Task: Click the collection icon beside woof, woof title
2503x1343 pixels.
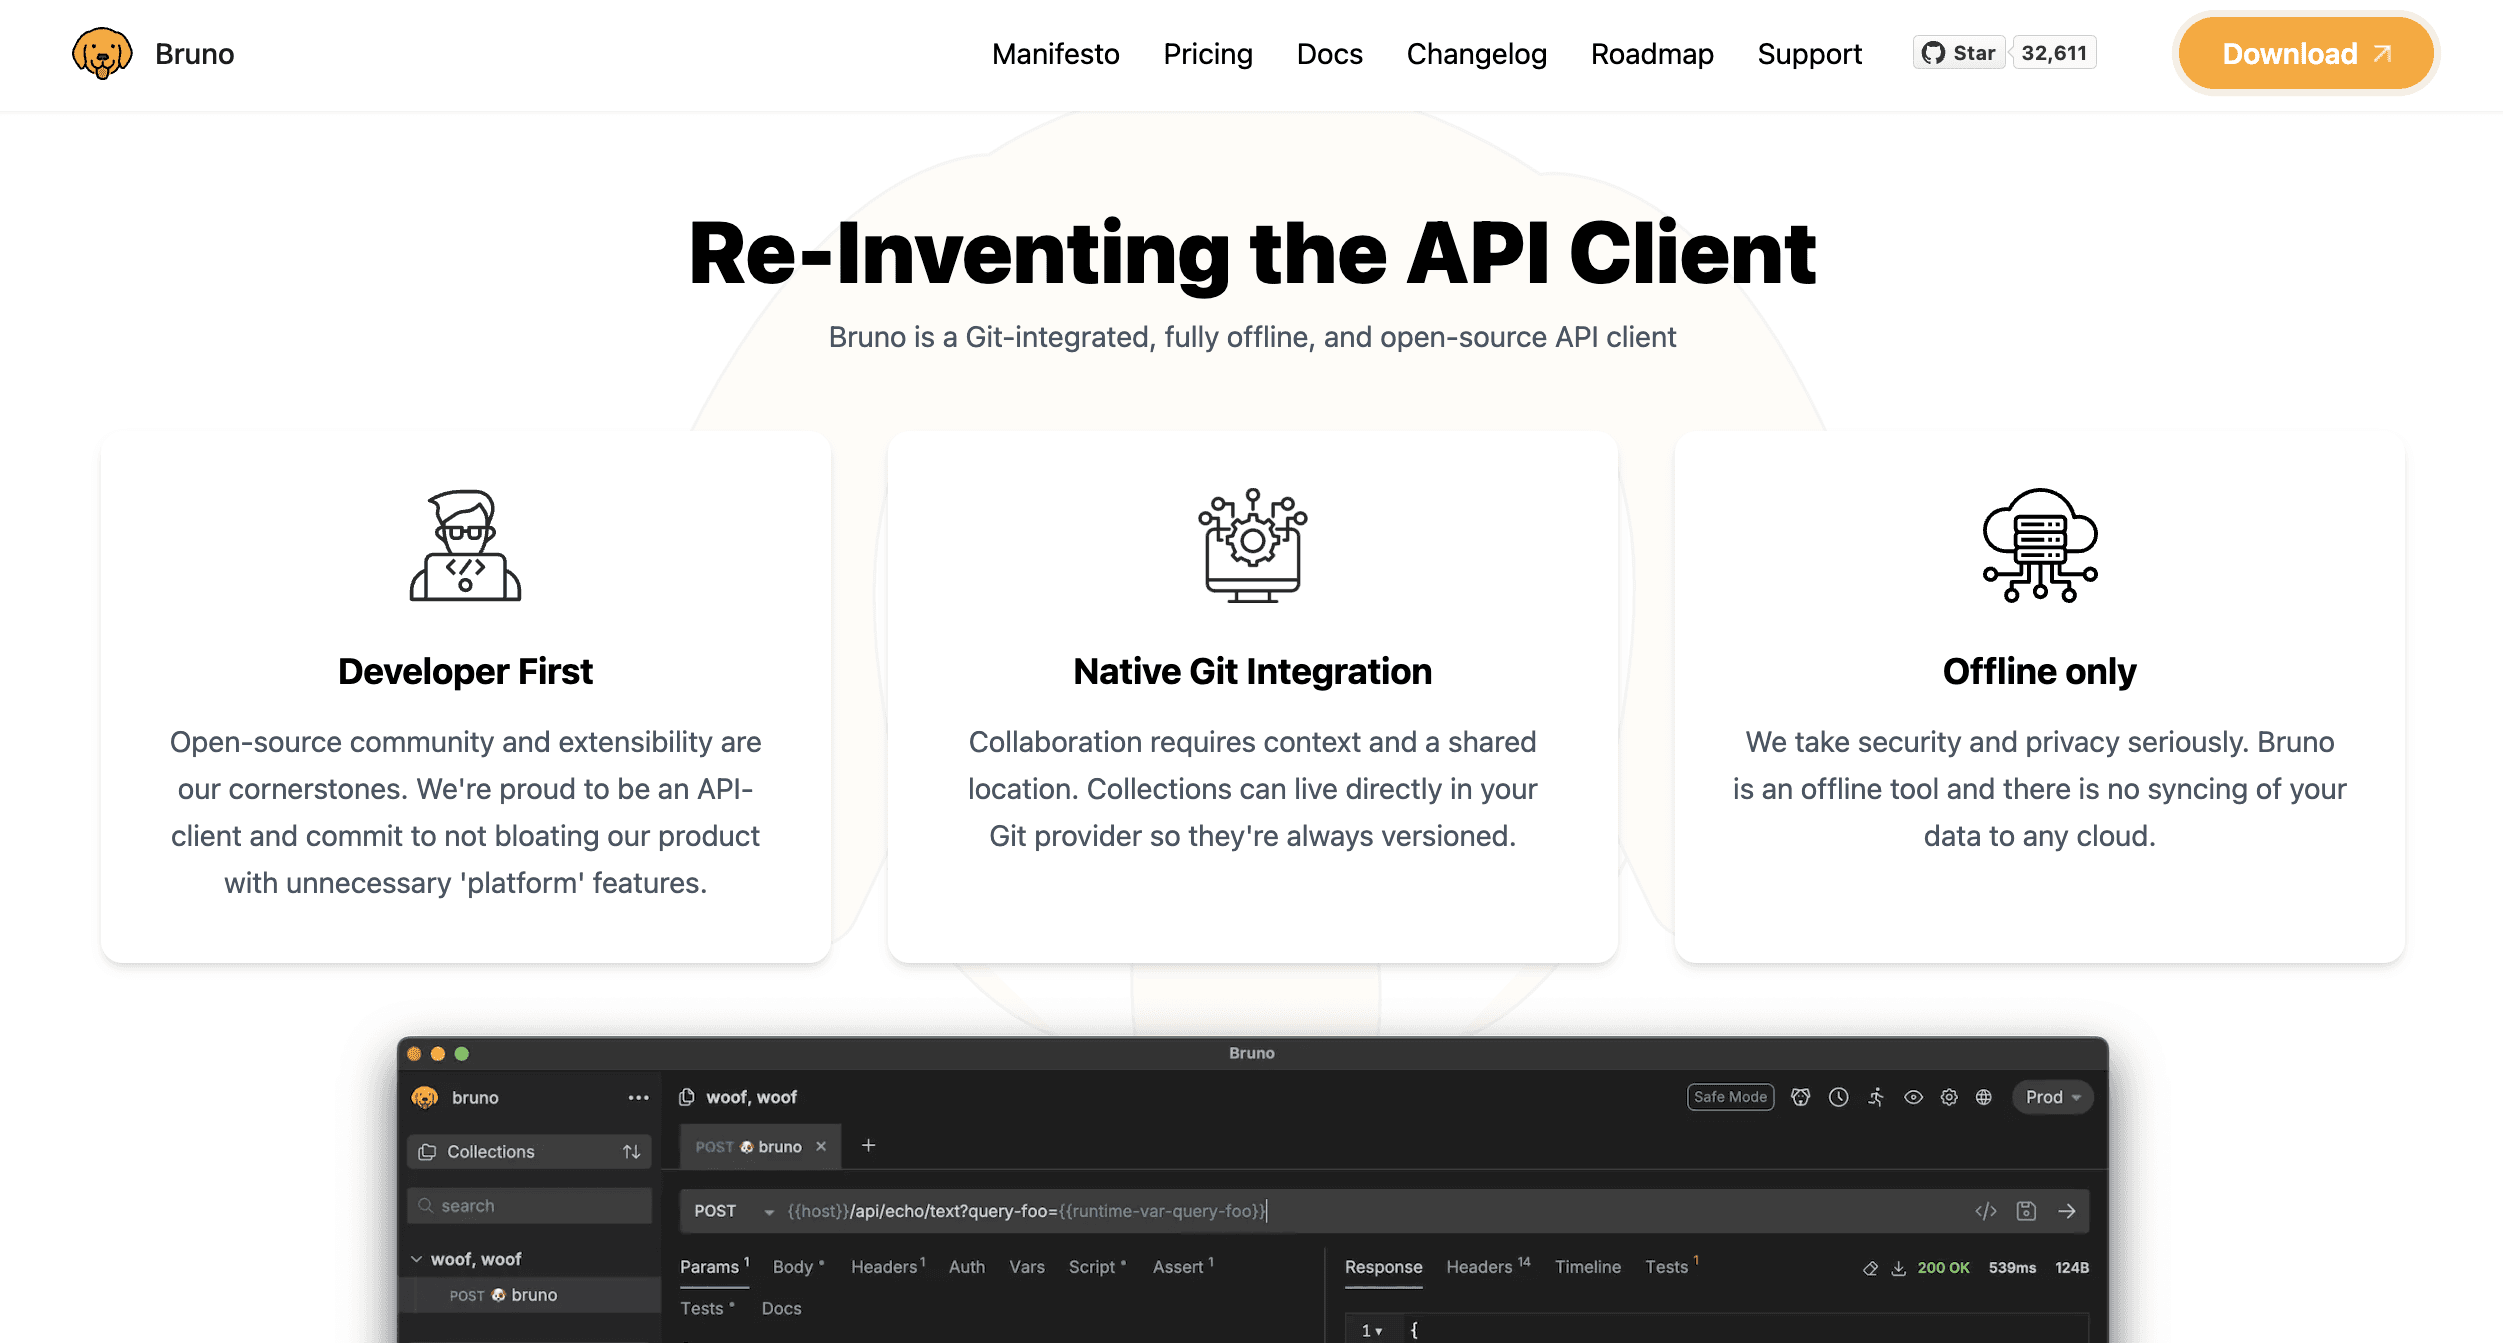Action: click(x=687, y=1097)
